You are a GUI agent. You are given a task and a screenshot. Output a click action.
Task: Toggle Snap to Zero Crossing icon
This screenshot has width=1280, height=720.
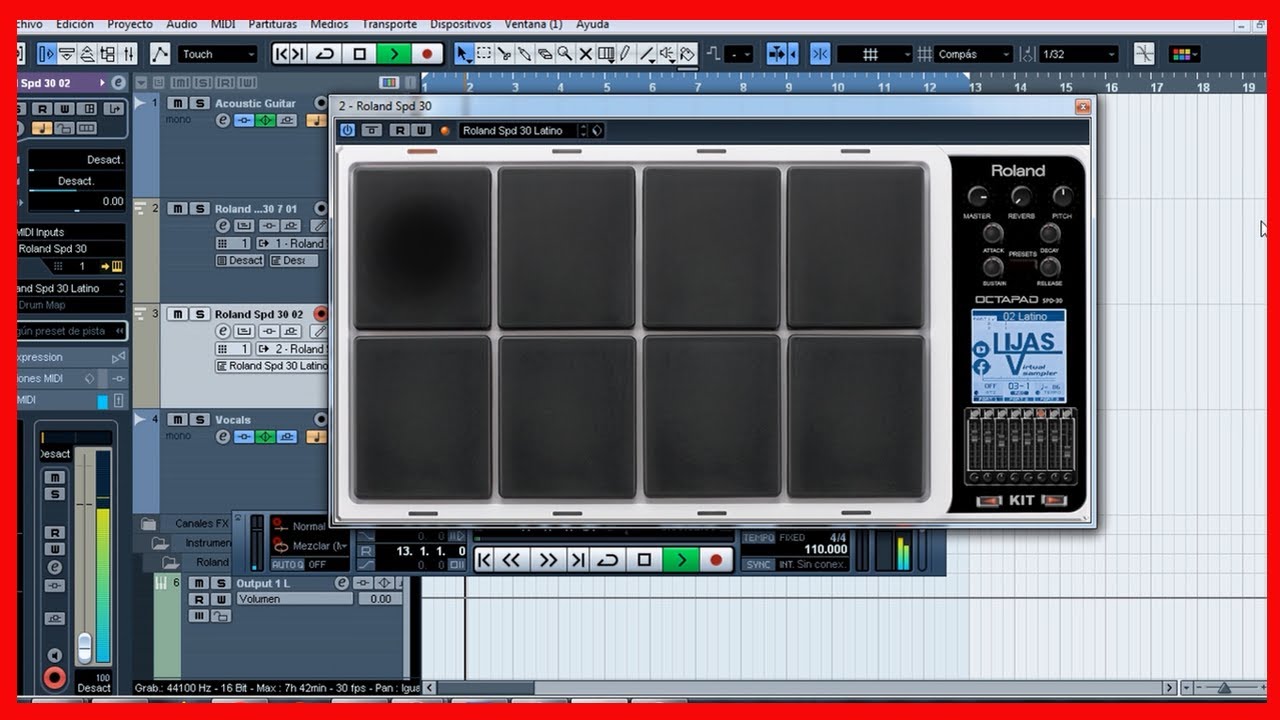[1144, 54]
